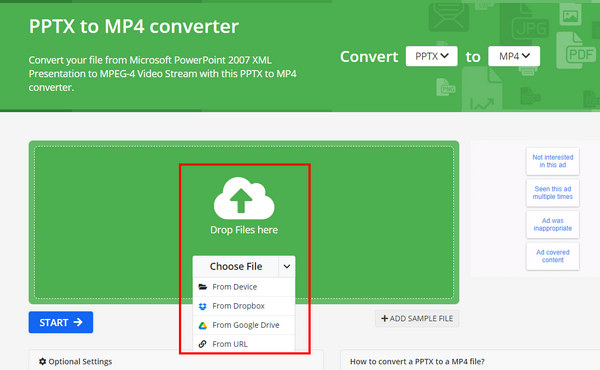Click Ad covered content feedback option

pyautogui.click(x=553, y=256)
